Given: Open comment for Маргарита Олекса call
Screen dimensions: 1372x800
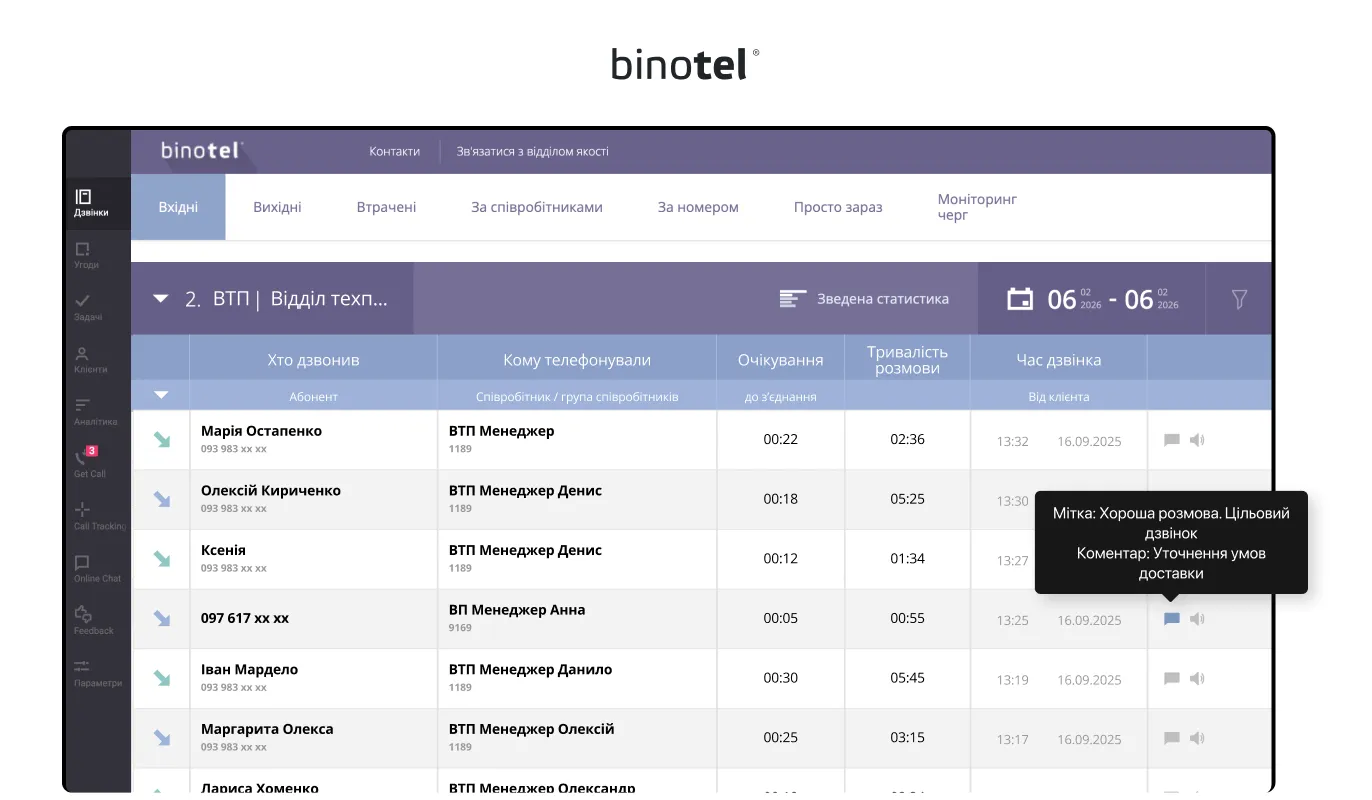Looking at the screenshot, I should coord(1172,739).
